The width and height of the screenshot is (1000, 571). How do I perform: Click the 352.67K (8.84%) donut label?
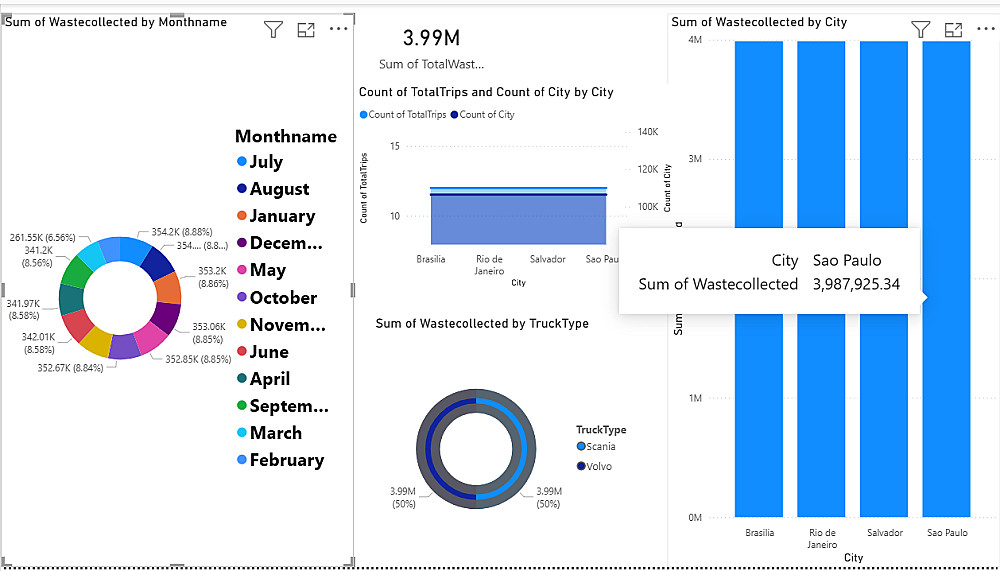(70, 368)
